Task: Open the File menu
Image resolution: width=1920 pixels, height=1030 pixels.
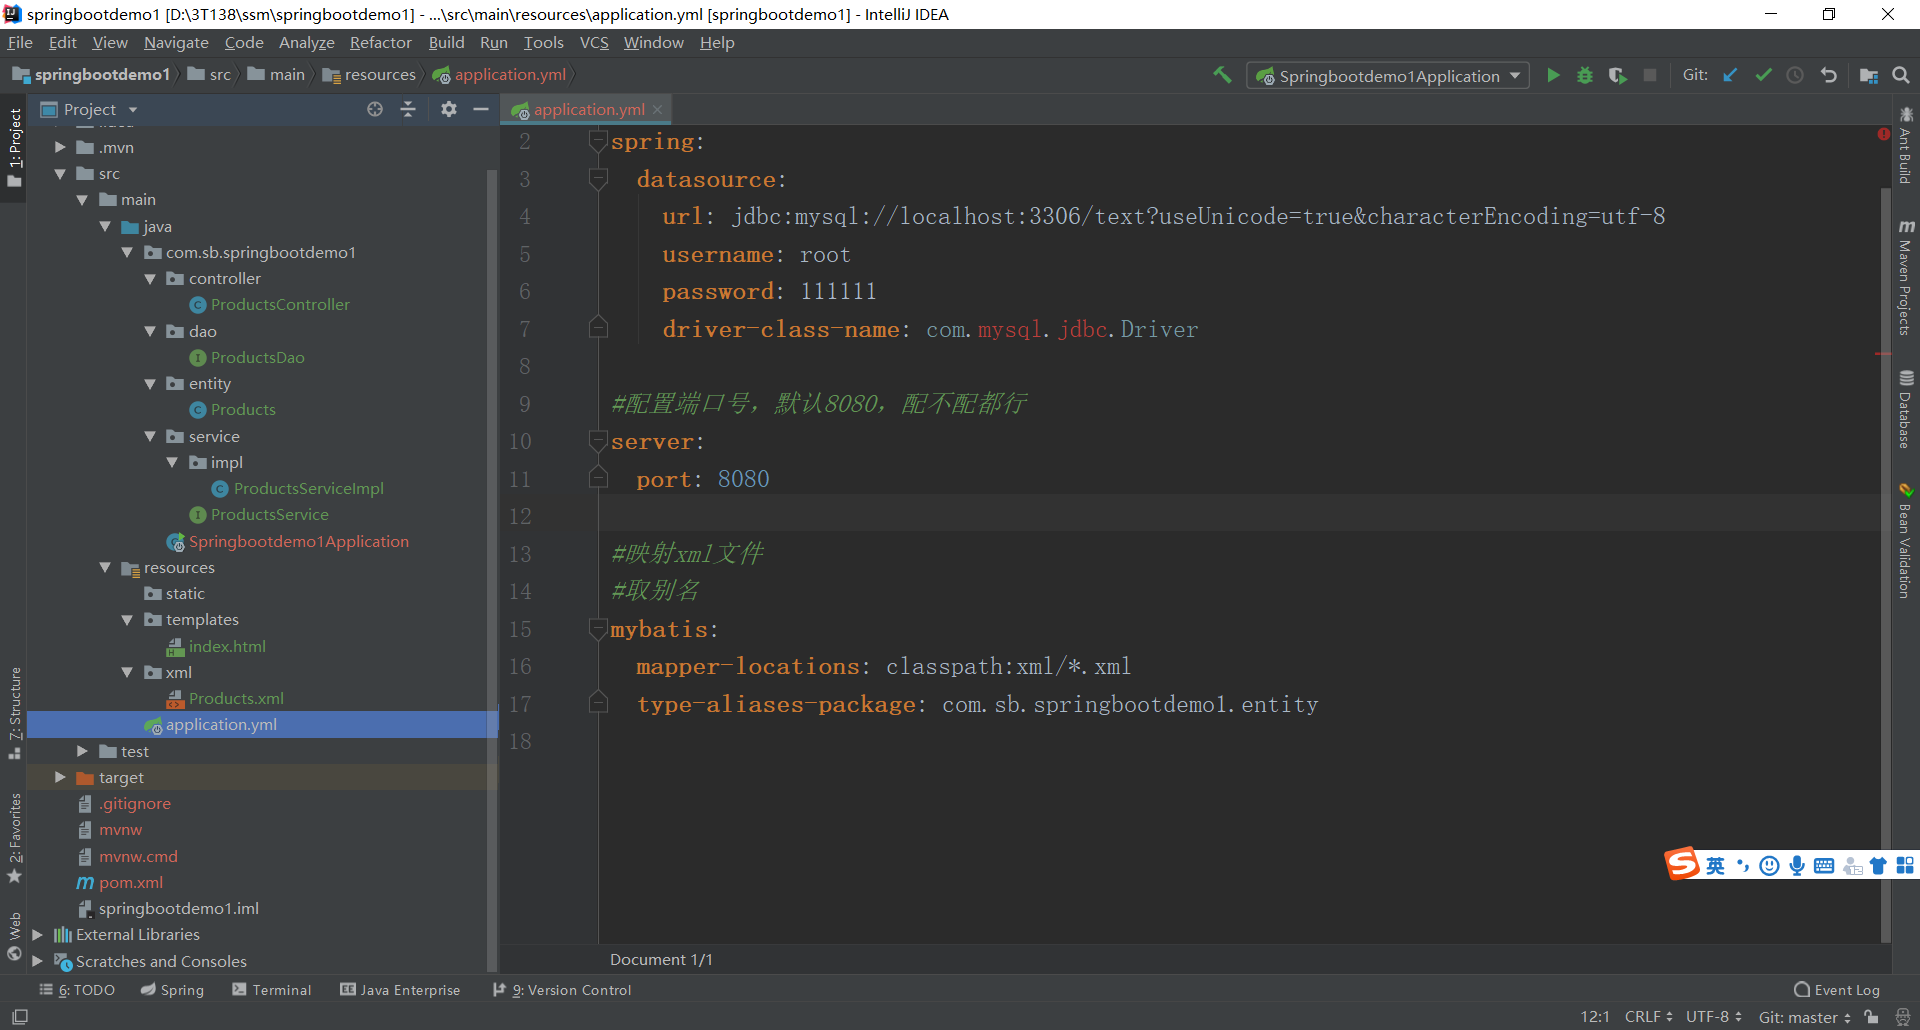Action: 20,42
